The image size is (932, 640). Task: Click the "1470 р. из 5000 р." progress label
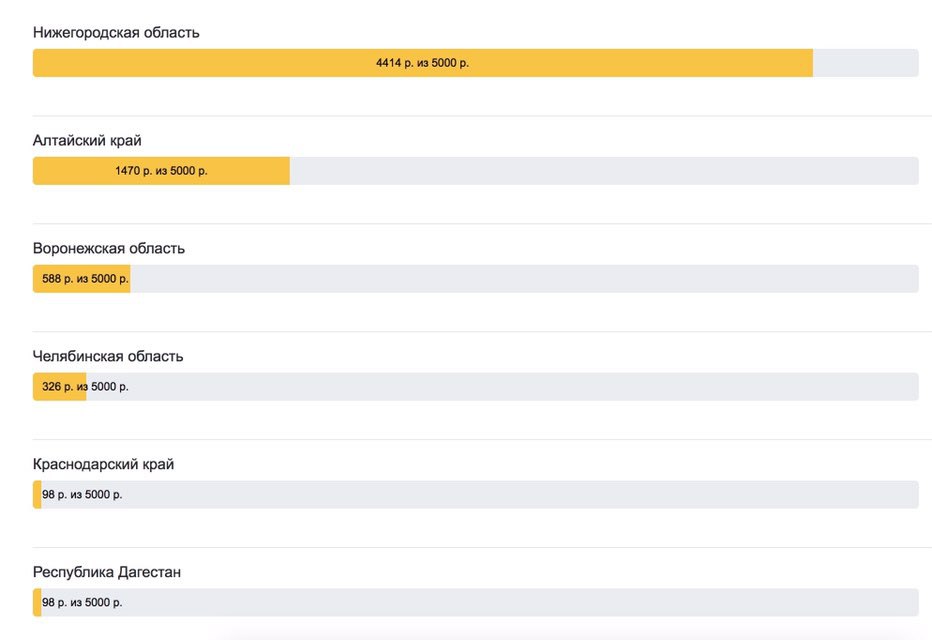pyautogui.click(x=161, y=171)
